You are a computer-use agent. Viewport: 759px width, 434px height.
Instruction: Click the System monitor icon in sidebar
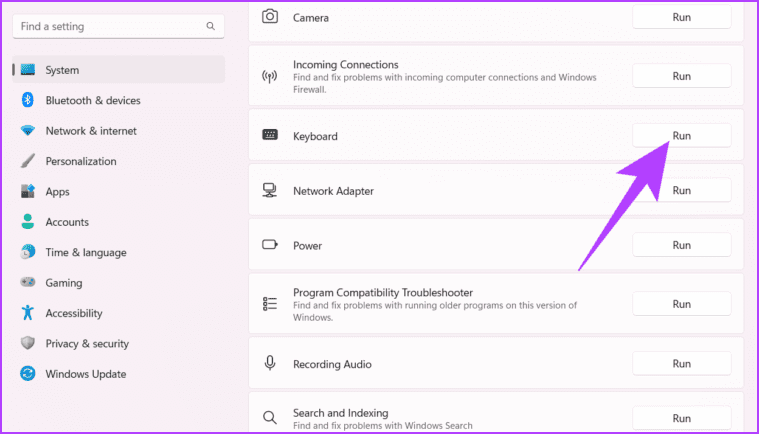tap(28, 70)
